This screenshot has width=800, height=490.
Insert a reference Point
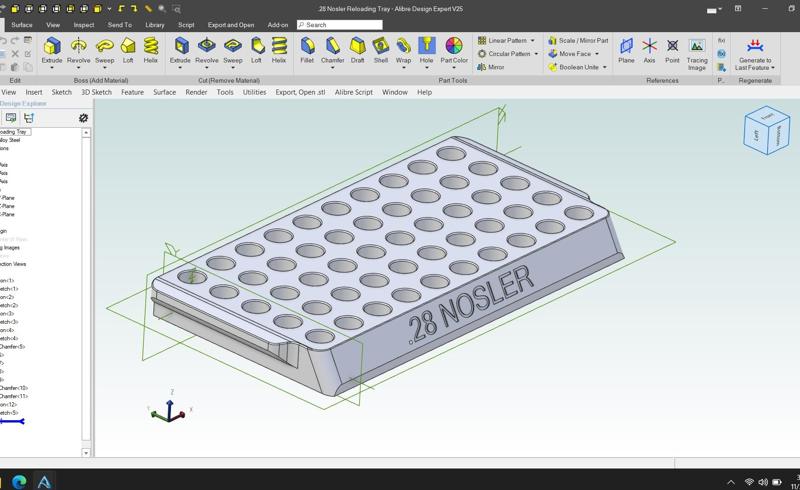point(672,50)
